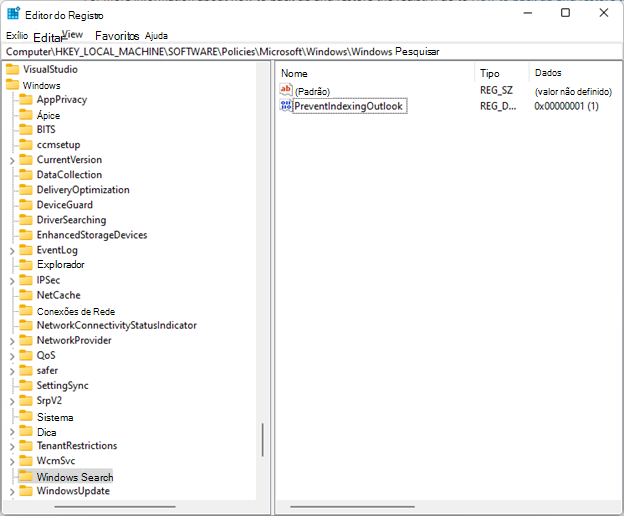Click the DriverSearching folder icon
This screenshot has height=516, width=624.
click(x=26, y=220)
